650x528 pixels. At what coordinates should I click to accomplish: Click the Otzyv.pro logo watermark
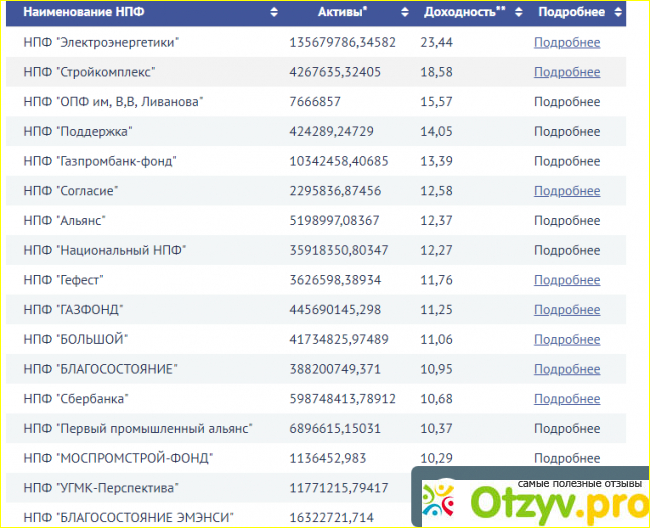pos(531,497)
